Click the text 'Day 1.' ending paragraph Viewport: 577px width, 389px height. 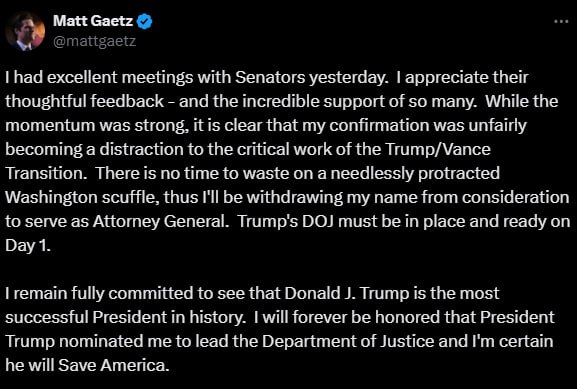(28, 245)
